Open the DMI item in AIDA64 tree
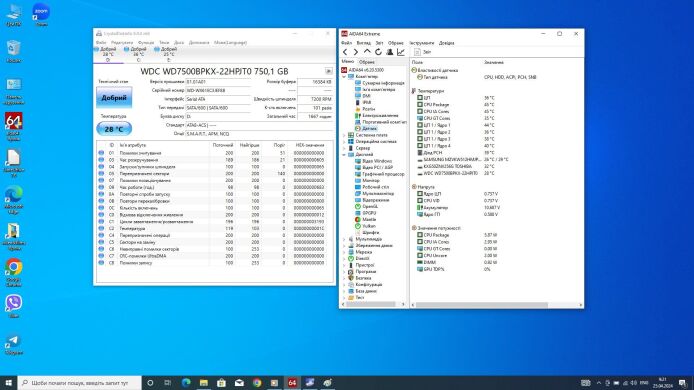Screen dimensions: 694x390 362,96
